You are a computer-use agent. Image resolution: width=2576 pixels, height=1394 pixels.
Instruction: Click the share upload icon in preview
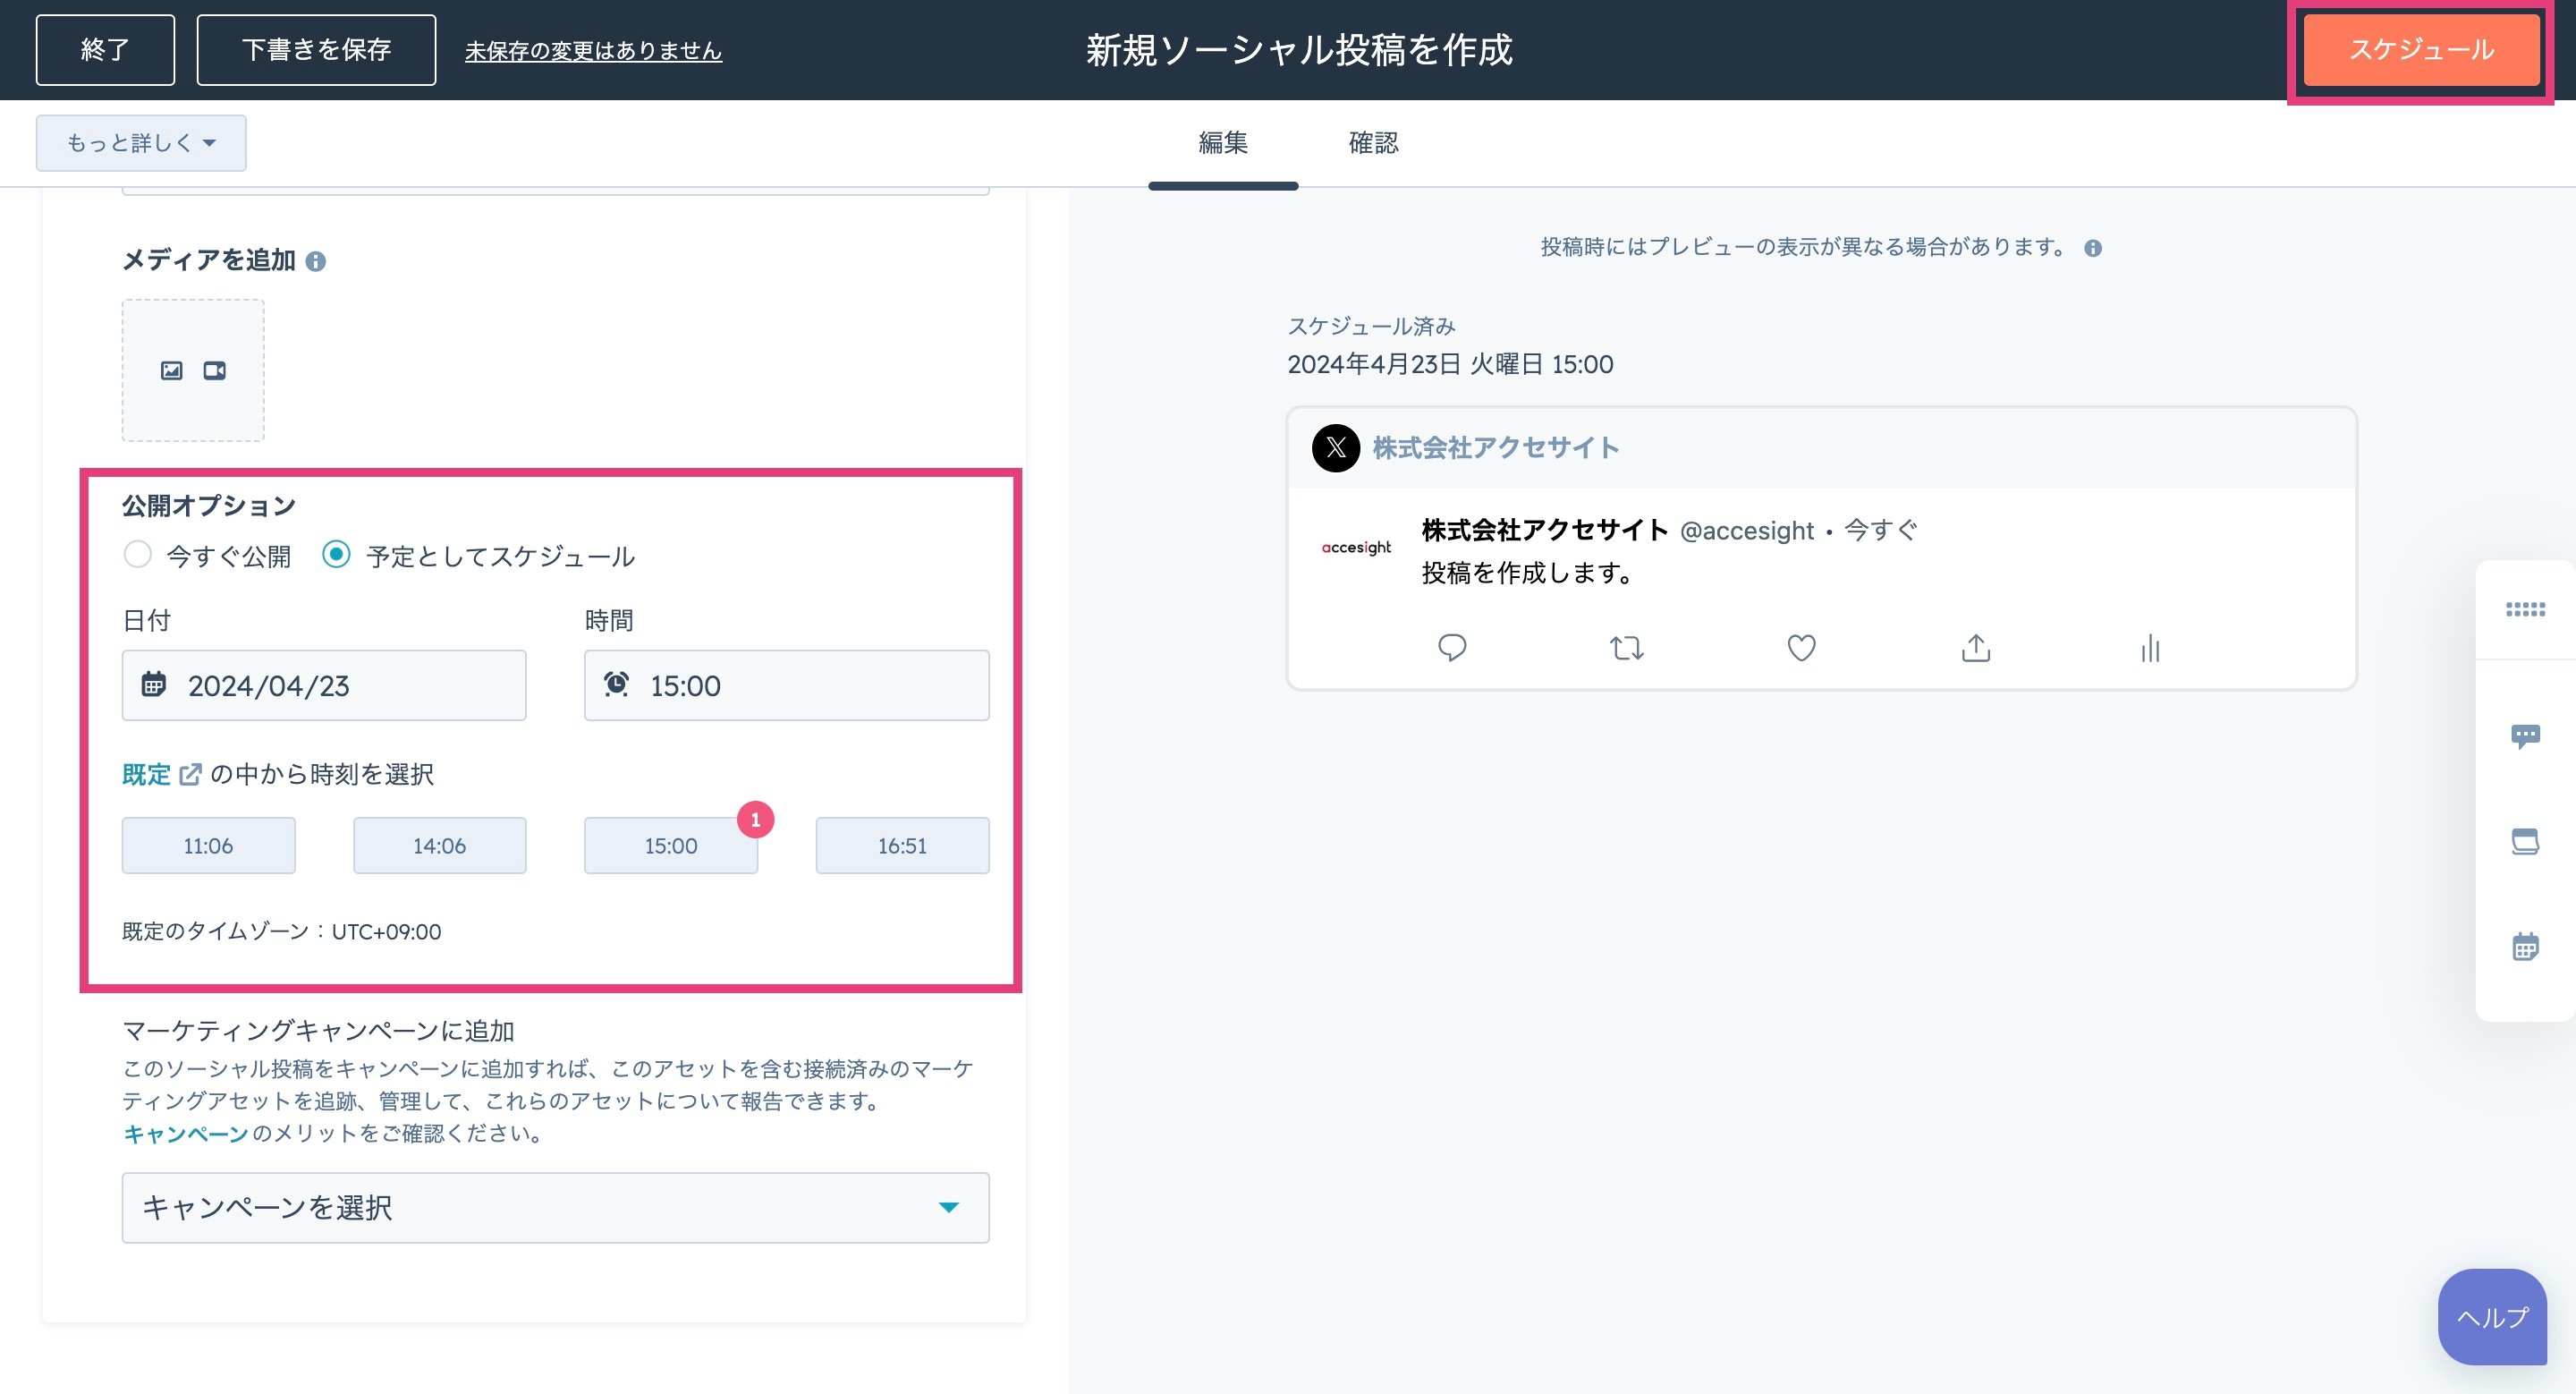pyautogui.click(x=1976, y=648)
